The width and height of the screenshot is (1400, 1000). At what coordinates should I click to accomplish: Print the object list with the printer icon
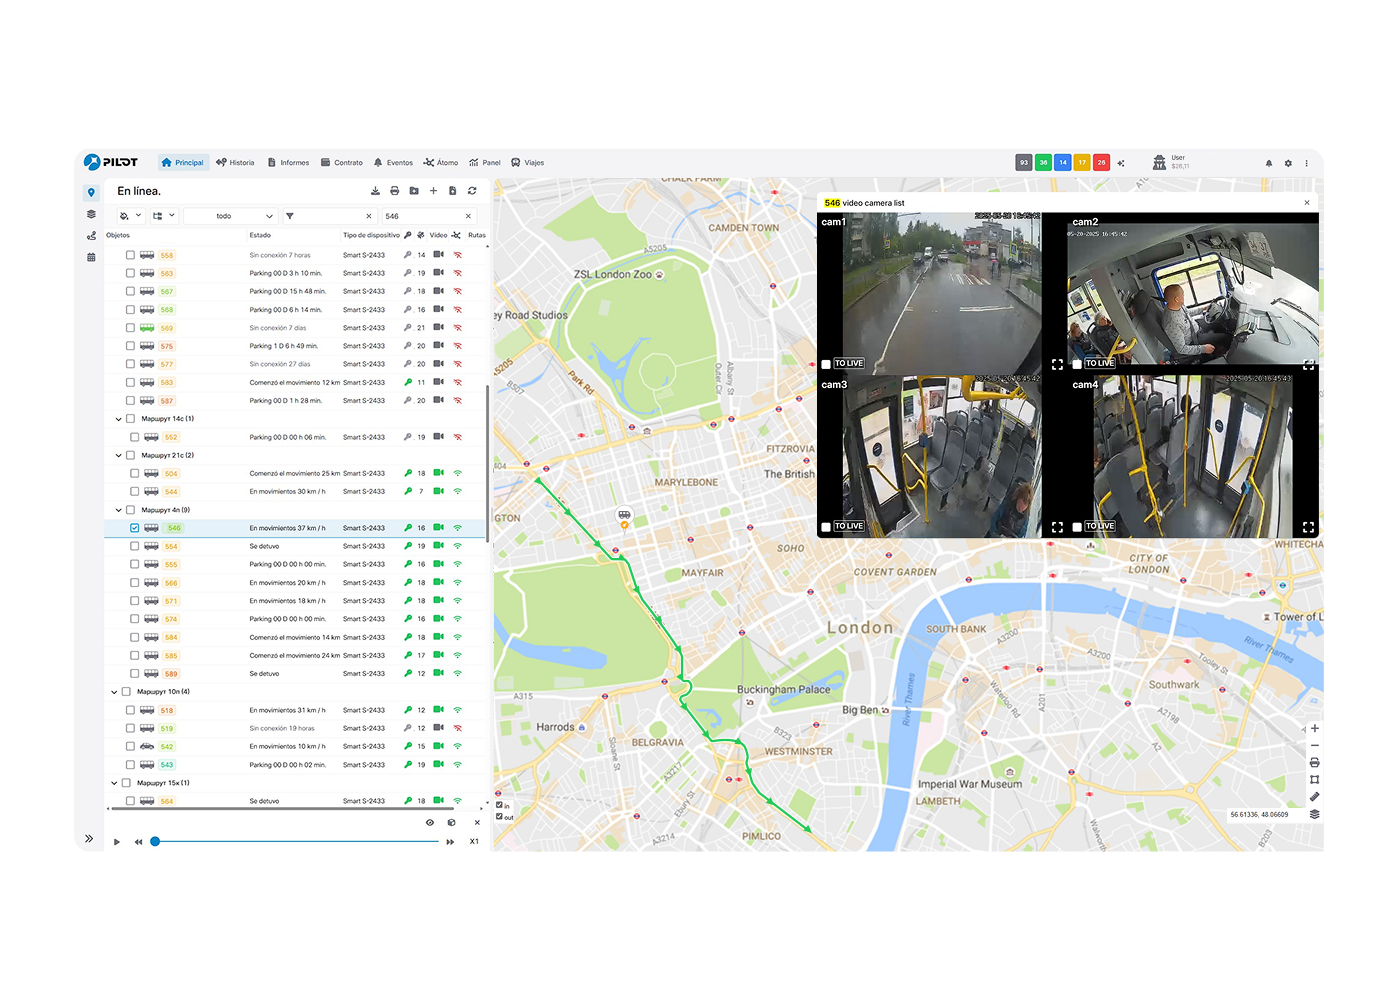pos(394,191)
